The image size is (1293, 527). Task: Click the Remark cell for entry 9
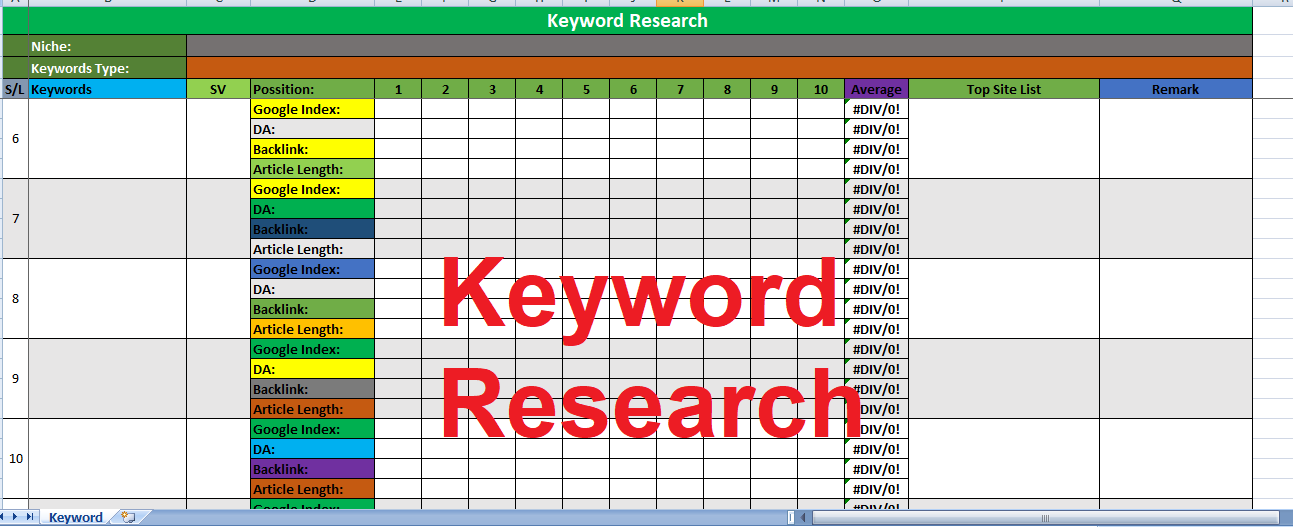tap(1175, 379)
